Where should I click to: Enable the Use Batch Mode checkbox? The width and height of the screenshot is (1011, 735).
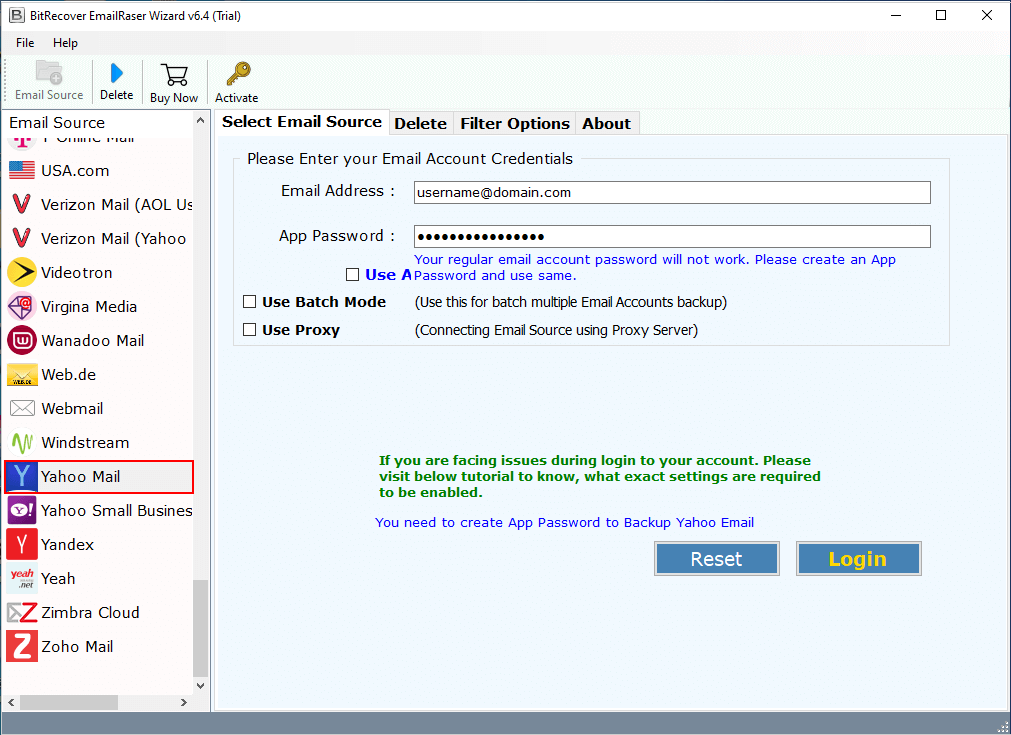point(250,302)
